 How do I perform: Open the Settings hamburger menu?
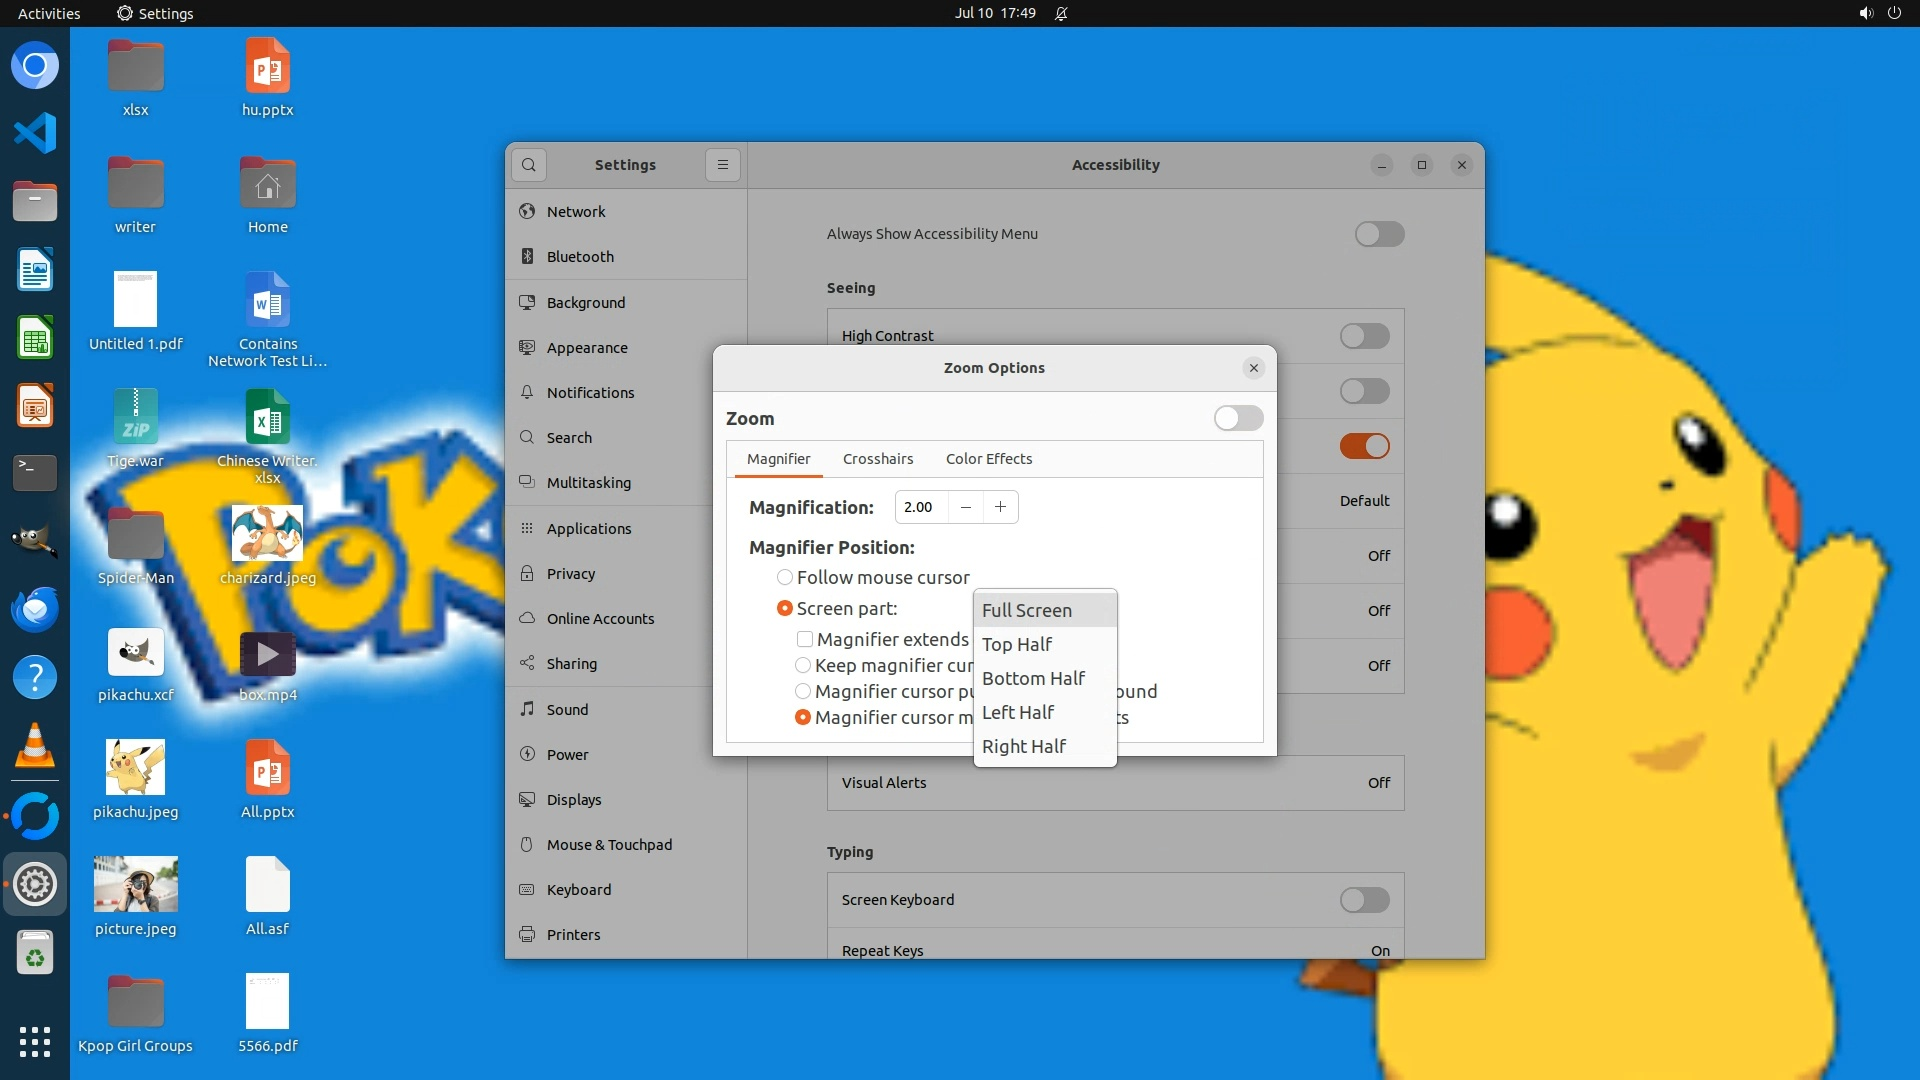723,165
